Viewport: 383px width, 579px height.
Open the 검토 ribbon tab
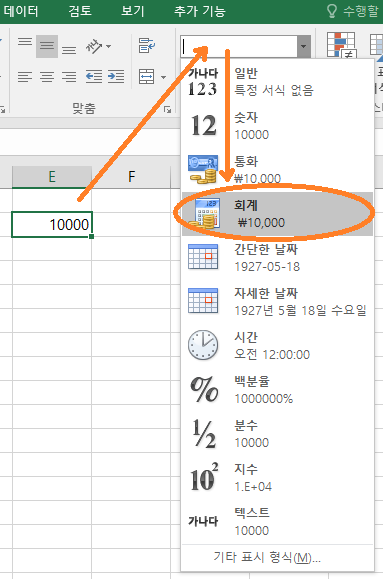tap(80, 11)
